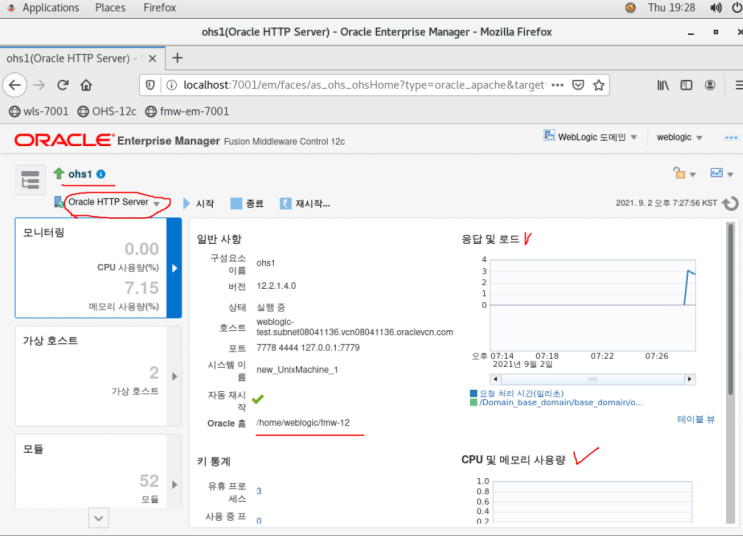Open the target navigation tree icon
This screenshot has height=536, width=743.
[x=30, y=180]
